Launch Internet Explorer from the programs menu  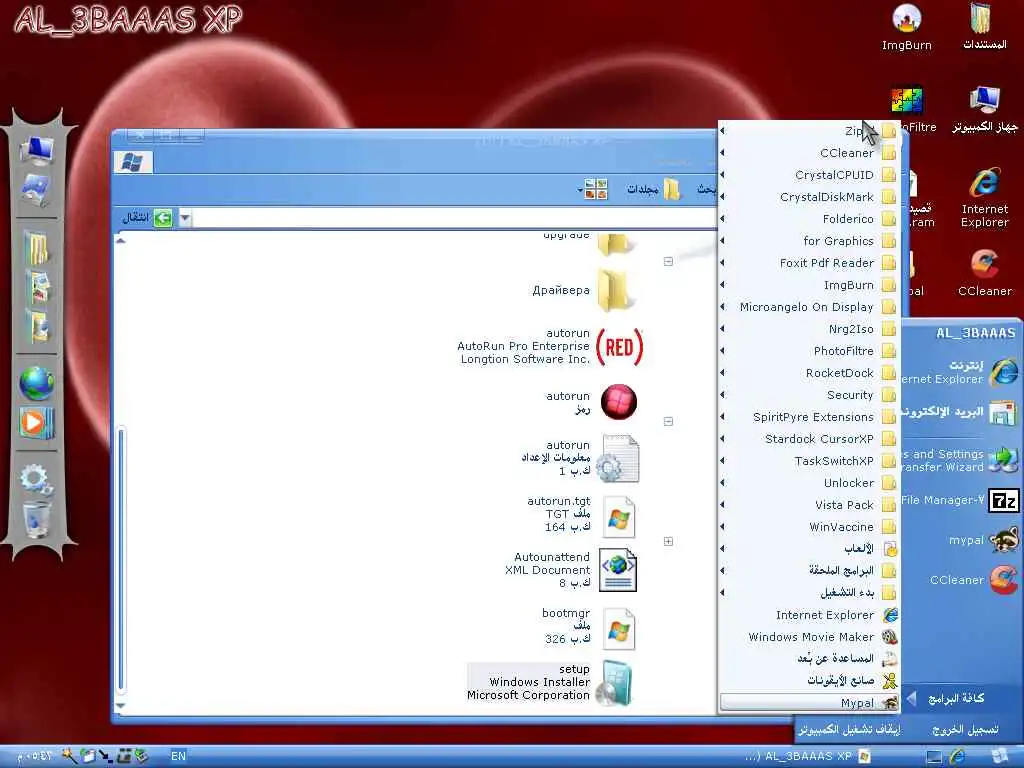tap(809, 615)
